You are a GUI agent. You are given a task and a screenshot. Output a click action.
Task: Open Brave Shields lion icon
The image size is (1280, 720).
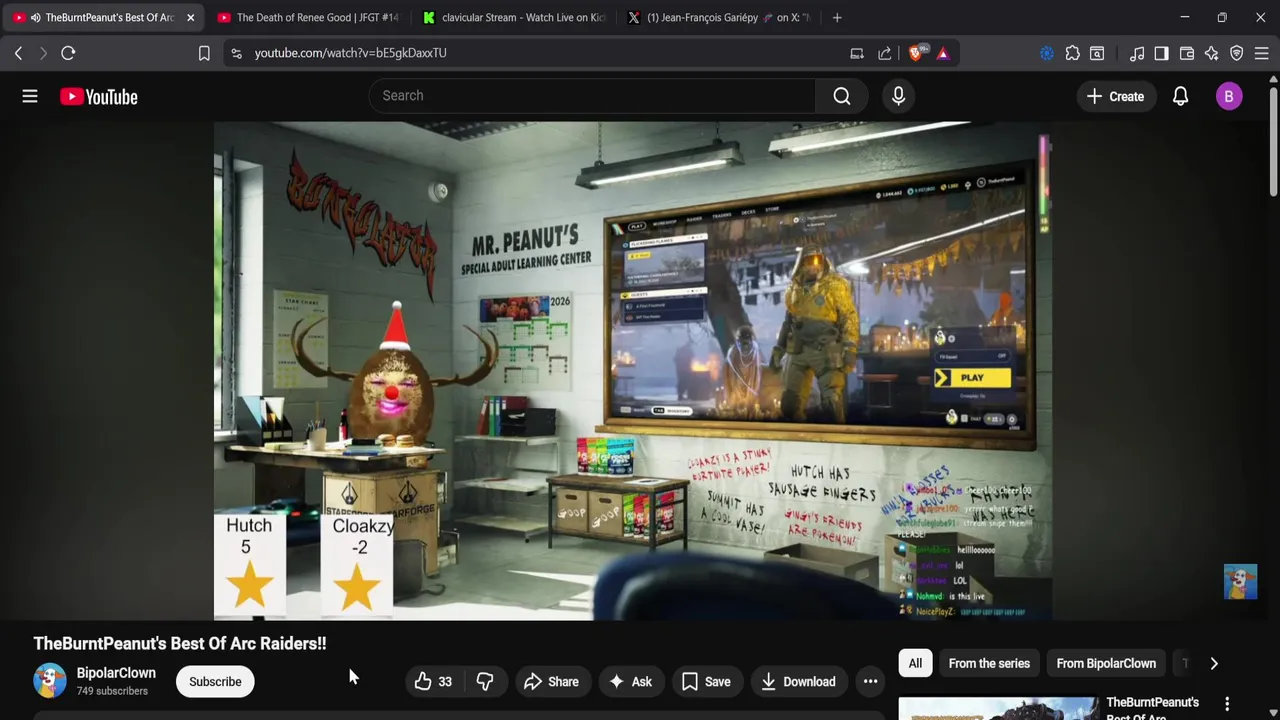tap(916, 53)
